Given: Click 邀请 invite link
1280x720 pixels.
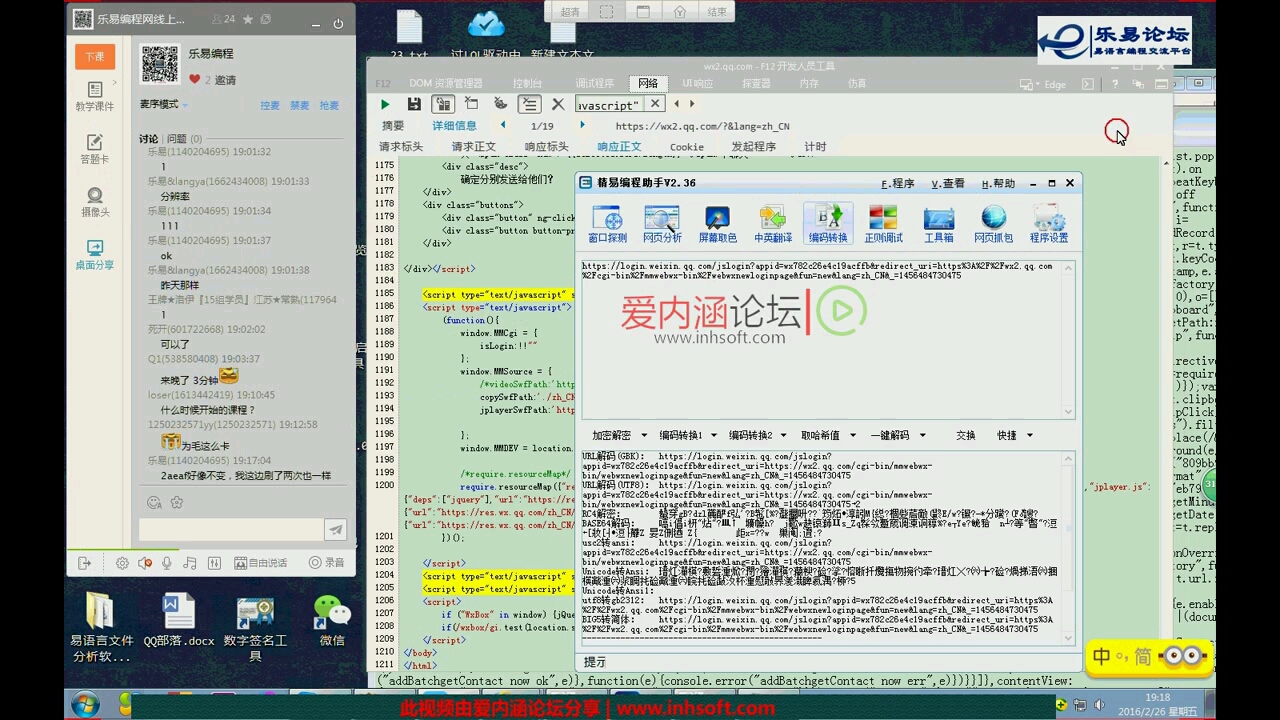Looking at the screenshot, I should click(225, 80).
